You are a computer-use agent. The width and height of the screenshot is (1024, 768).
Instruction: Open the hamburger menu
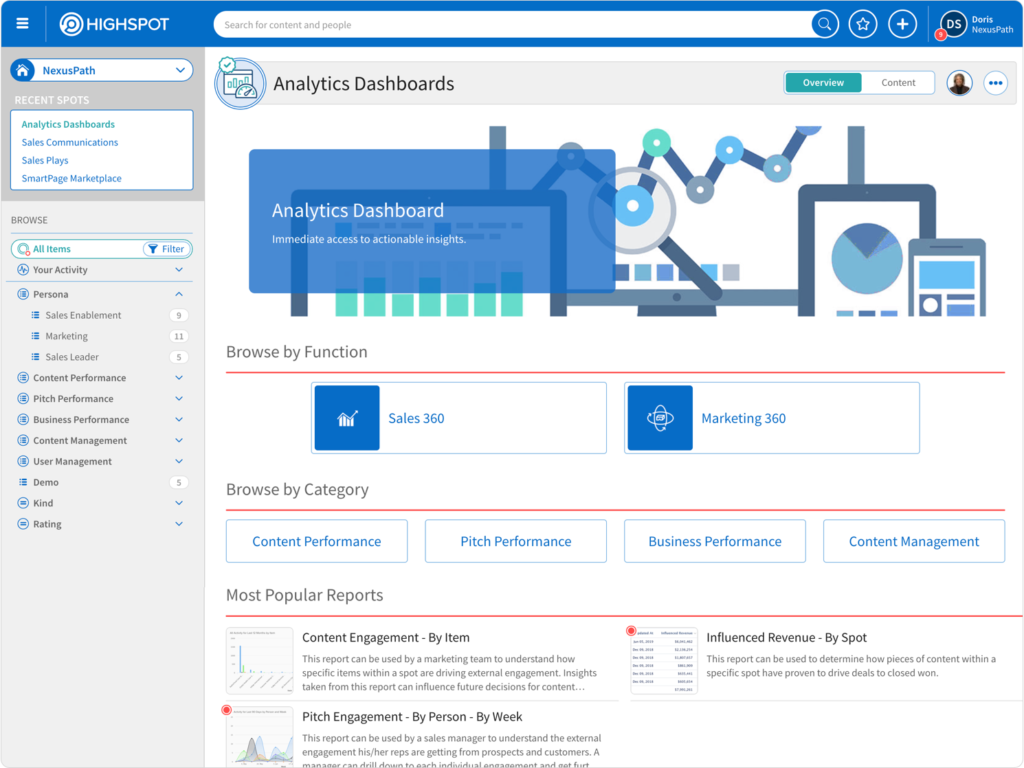[22, 24]
